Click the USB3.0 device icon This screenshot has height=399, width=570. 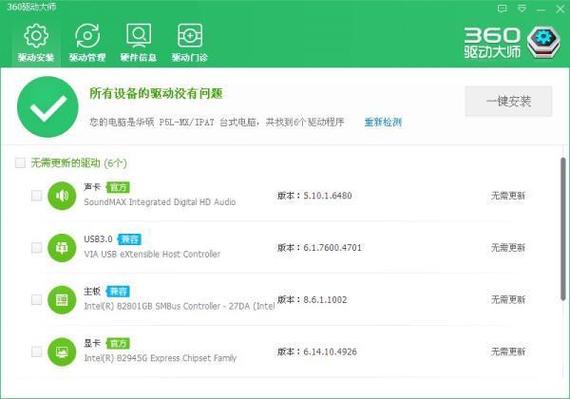[62, 248]
